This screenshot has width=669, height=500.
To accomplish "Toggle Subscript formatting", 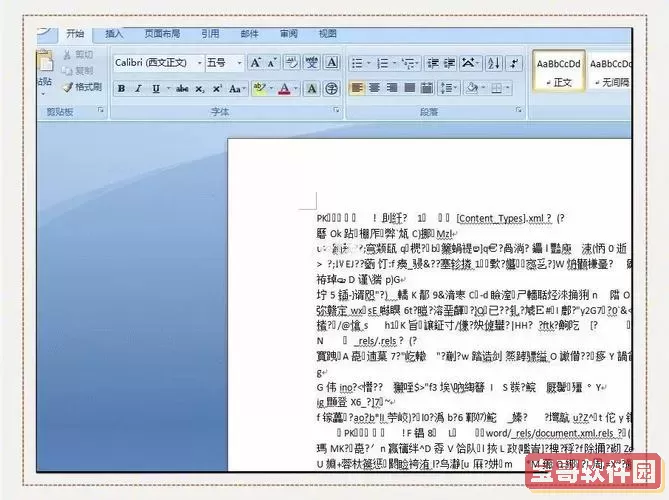I will pyautogui.click(x=200, y=89).
